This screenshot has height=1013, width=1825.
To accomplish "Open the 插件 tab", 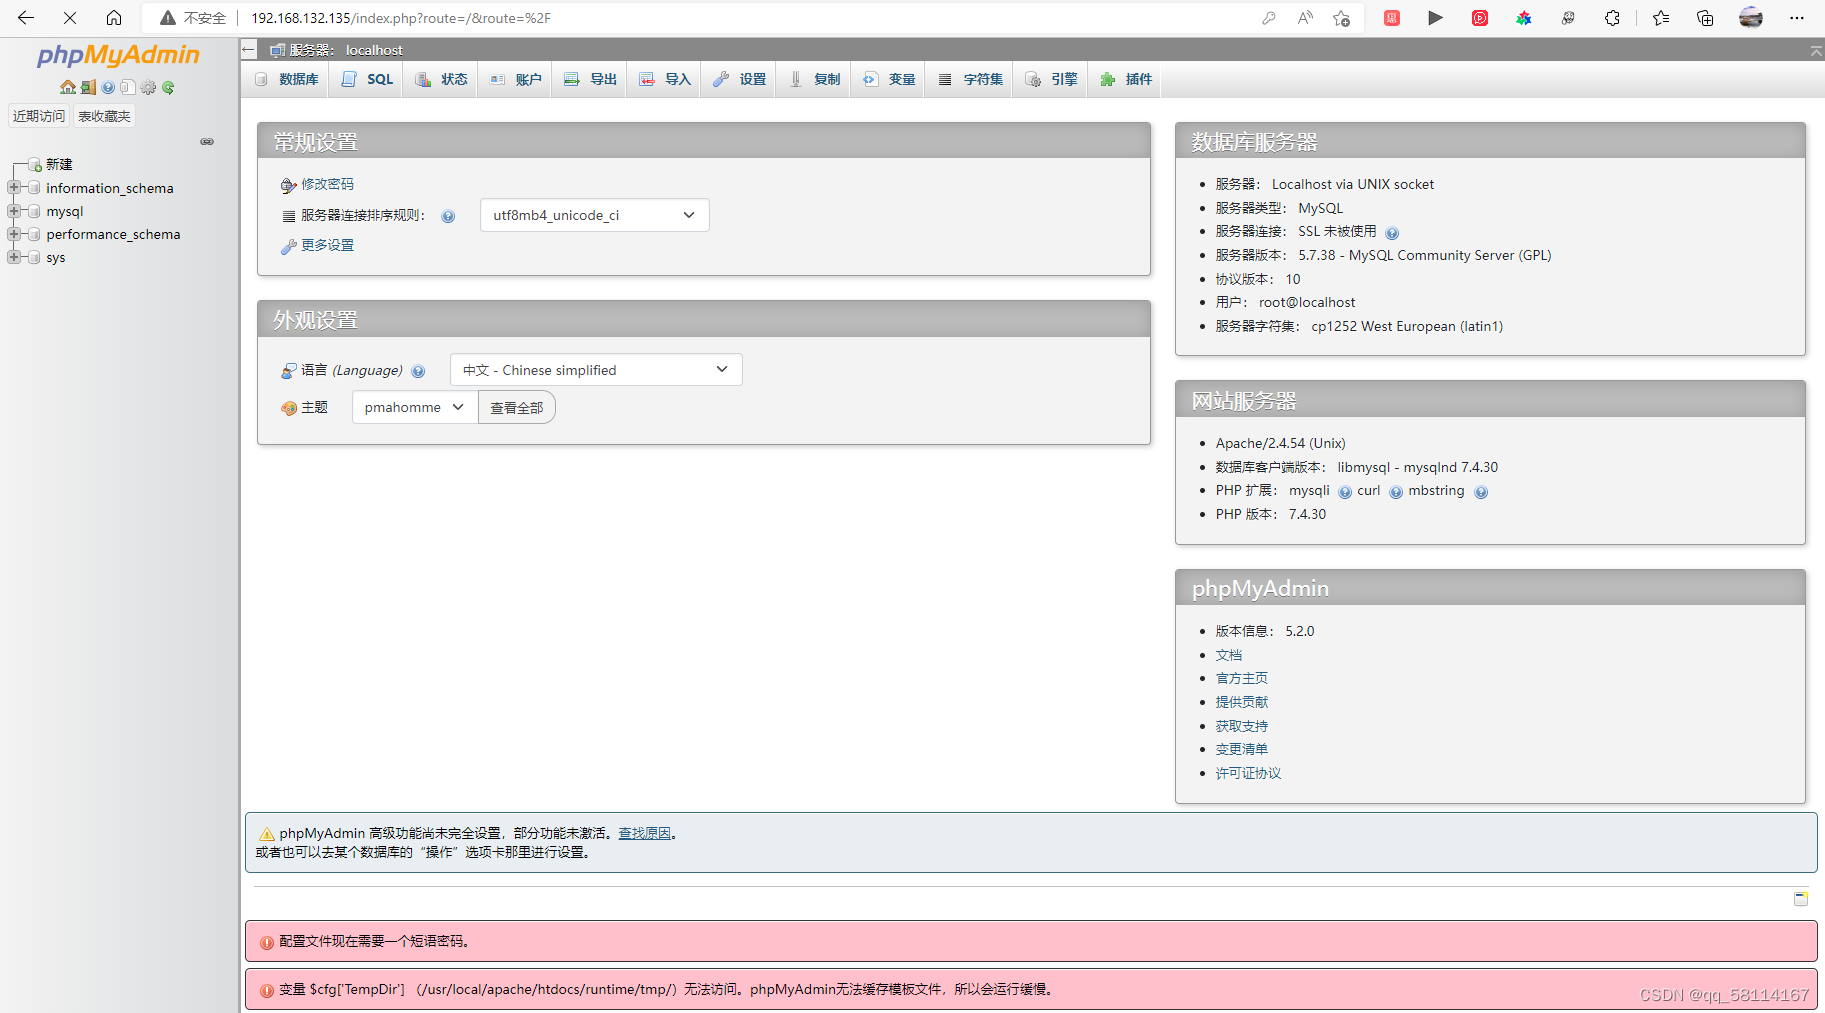I will (x=1126, y=79).
